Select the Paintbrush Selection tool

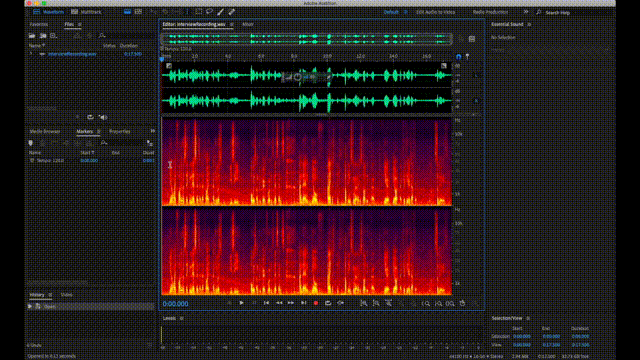pos(220,12)
